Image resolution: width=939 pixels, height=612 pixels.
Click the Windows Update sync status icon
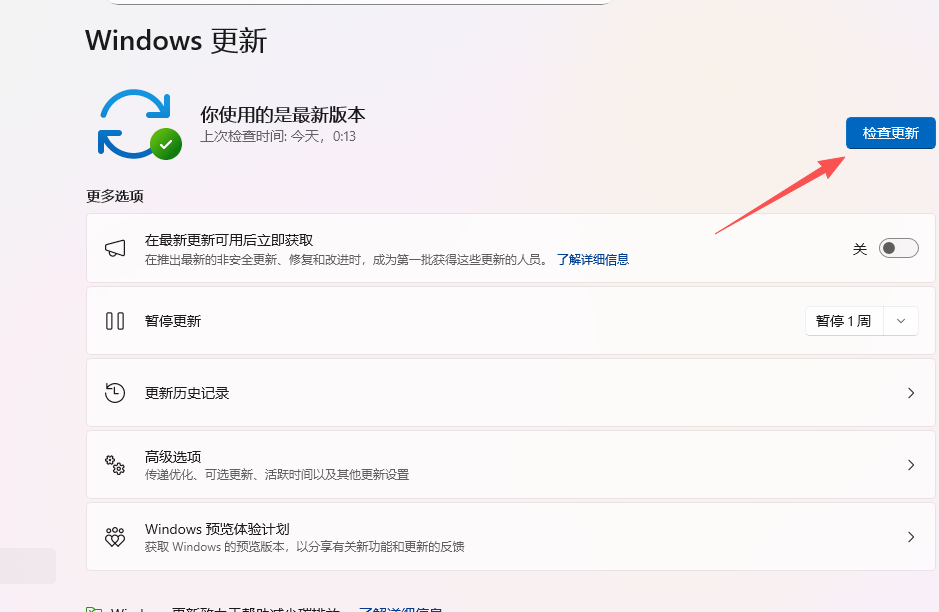coord(135,124)
